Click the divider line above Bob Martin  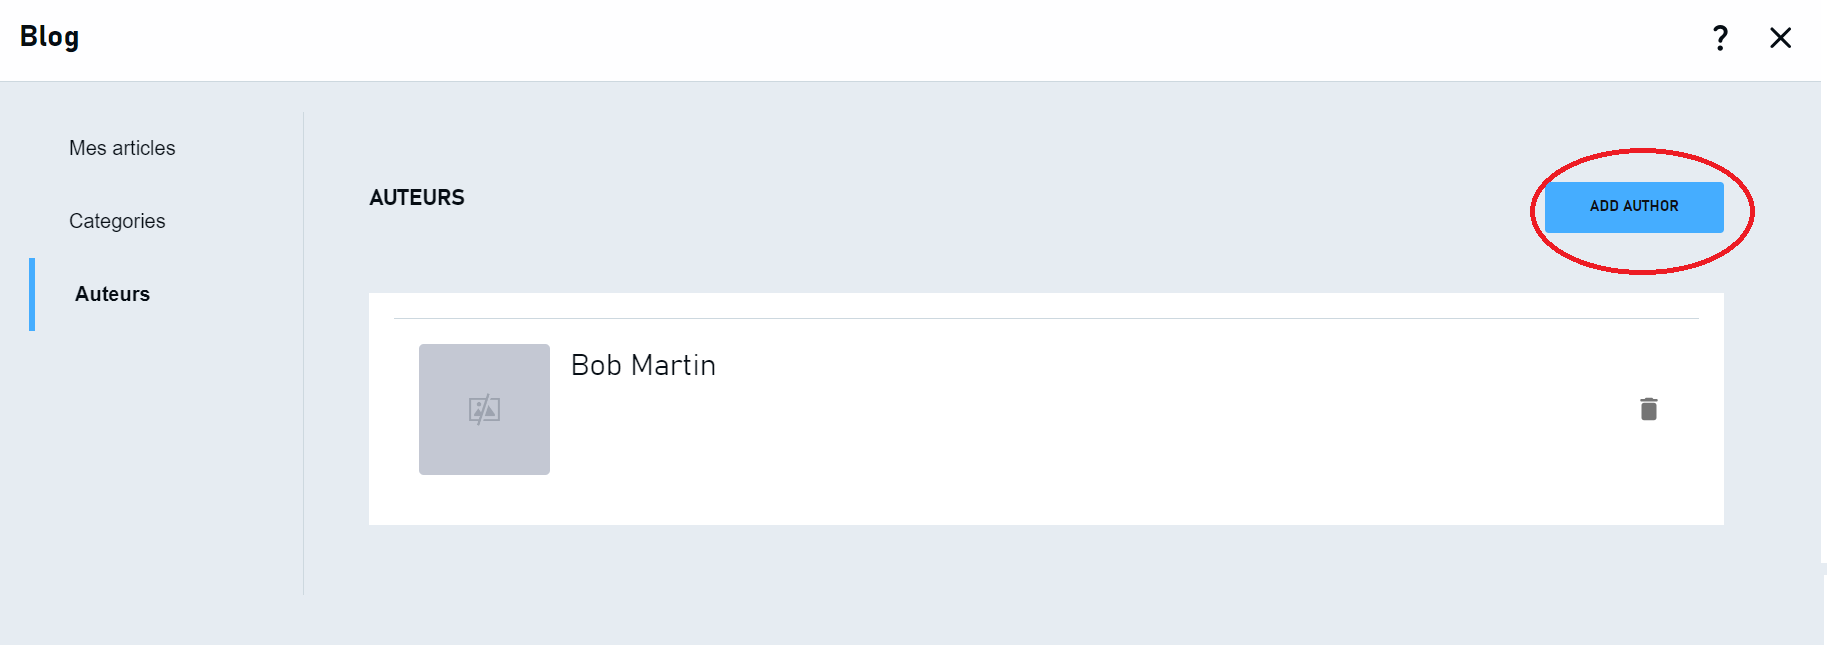coord(1046,318)
